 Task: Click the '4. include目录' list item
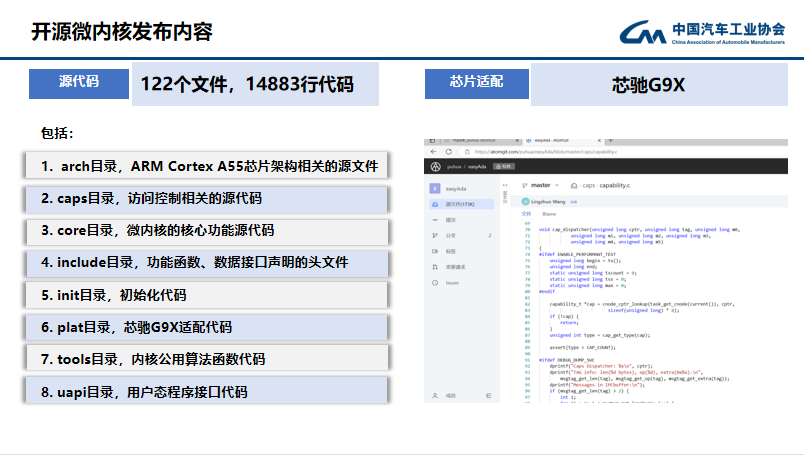(206, 263)
